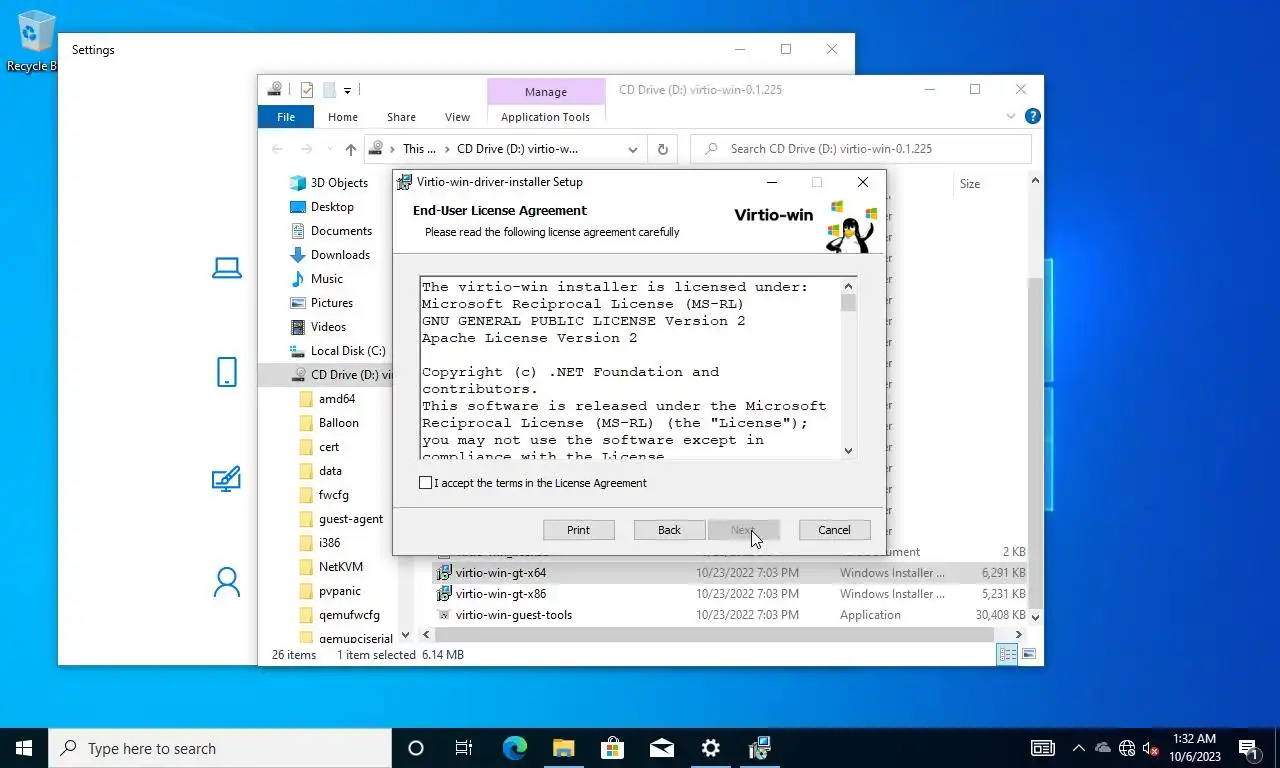The height and width of the screenshot is (768, 1280).
Task: Refresh the CD Drive folder view
Action: coord(662,149)
